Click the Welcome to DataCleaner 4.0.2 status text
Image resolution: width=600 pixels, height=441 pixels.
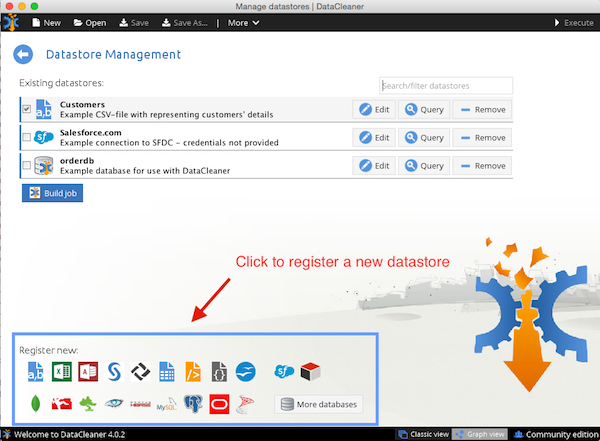69,434
